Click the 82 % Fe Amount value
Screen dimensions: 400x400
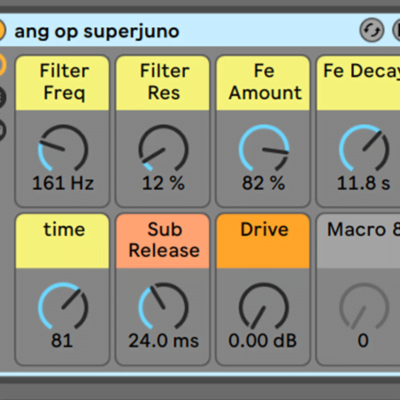pos(263,183)
